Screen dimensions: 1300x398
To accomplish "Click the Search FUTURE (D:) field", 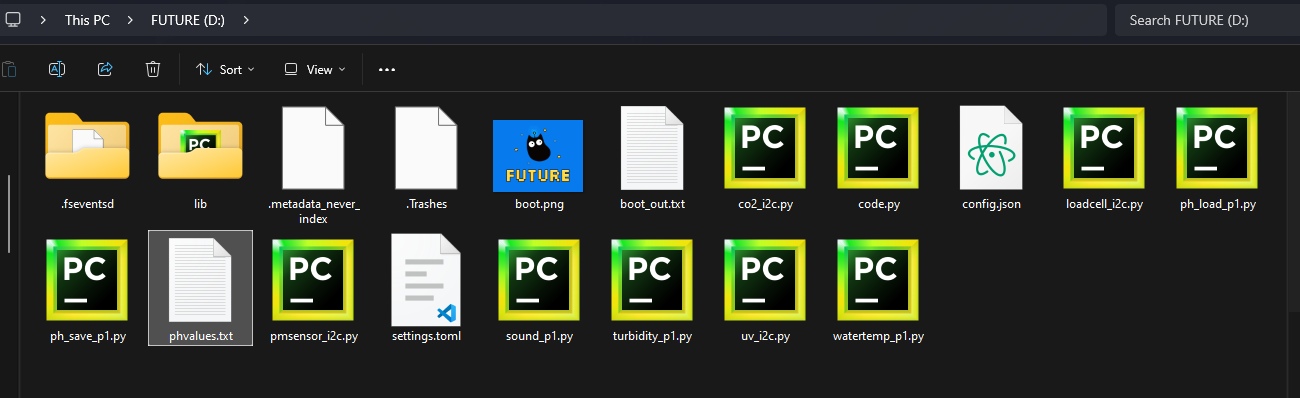I will click(1207, 20).
